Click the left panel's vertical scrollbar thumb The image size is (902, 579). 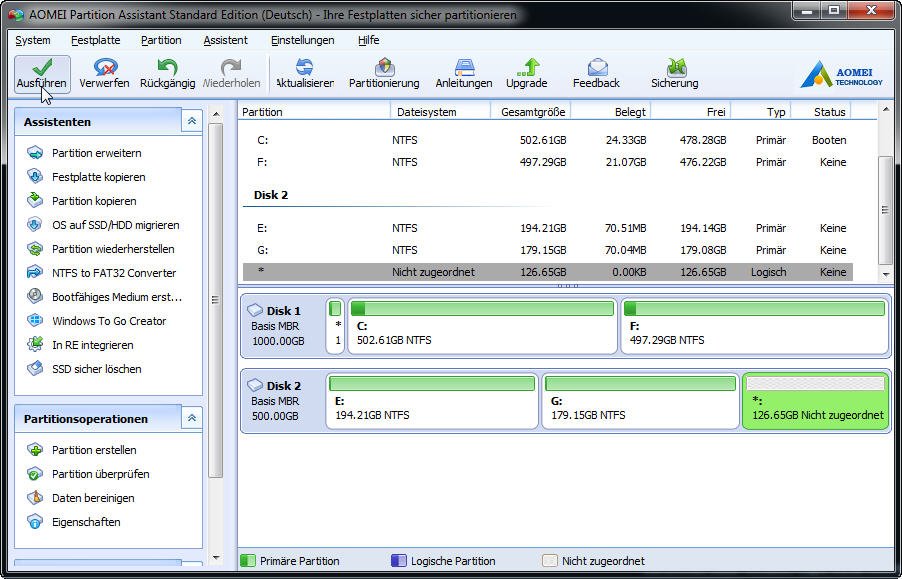216,300
